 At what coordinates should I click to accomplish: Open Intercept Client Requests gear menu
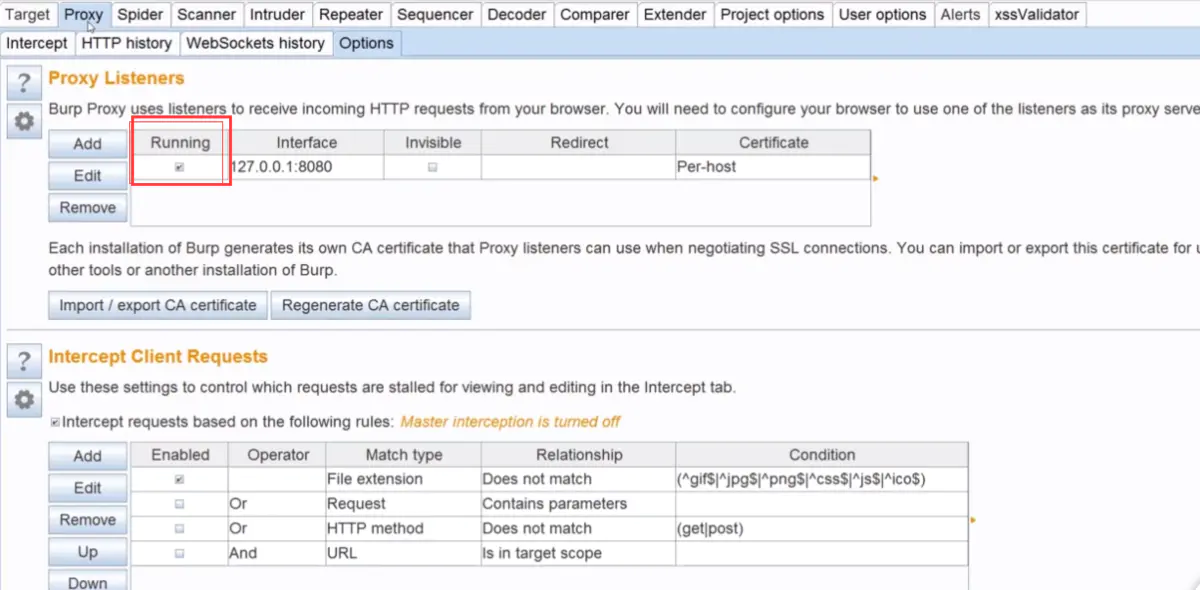24,400
